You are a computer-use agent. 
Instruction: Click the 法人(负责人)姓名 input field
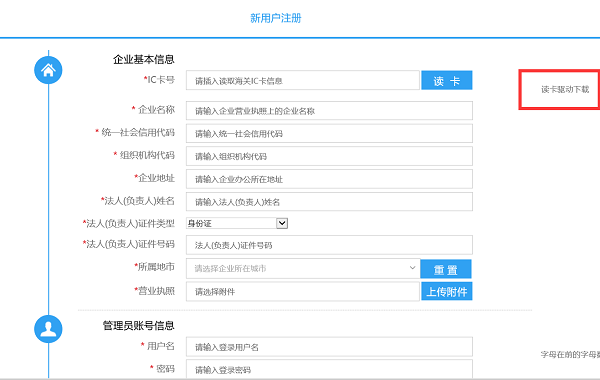(x=329, y=202)
